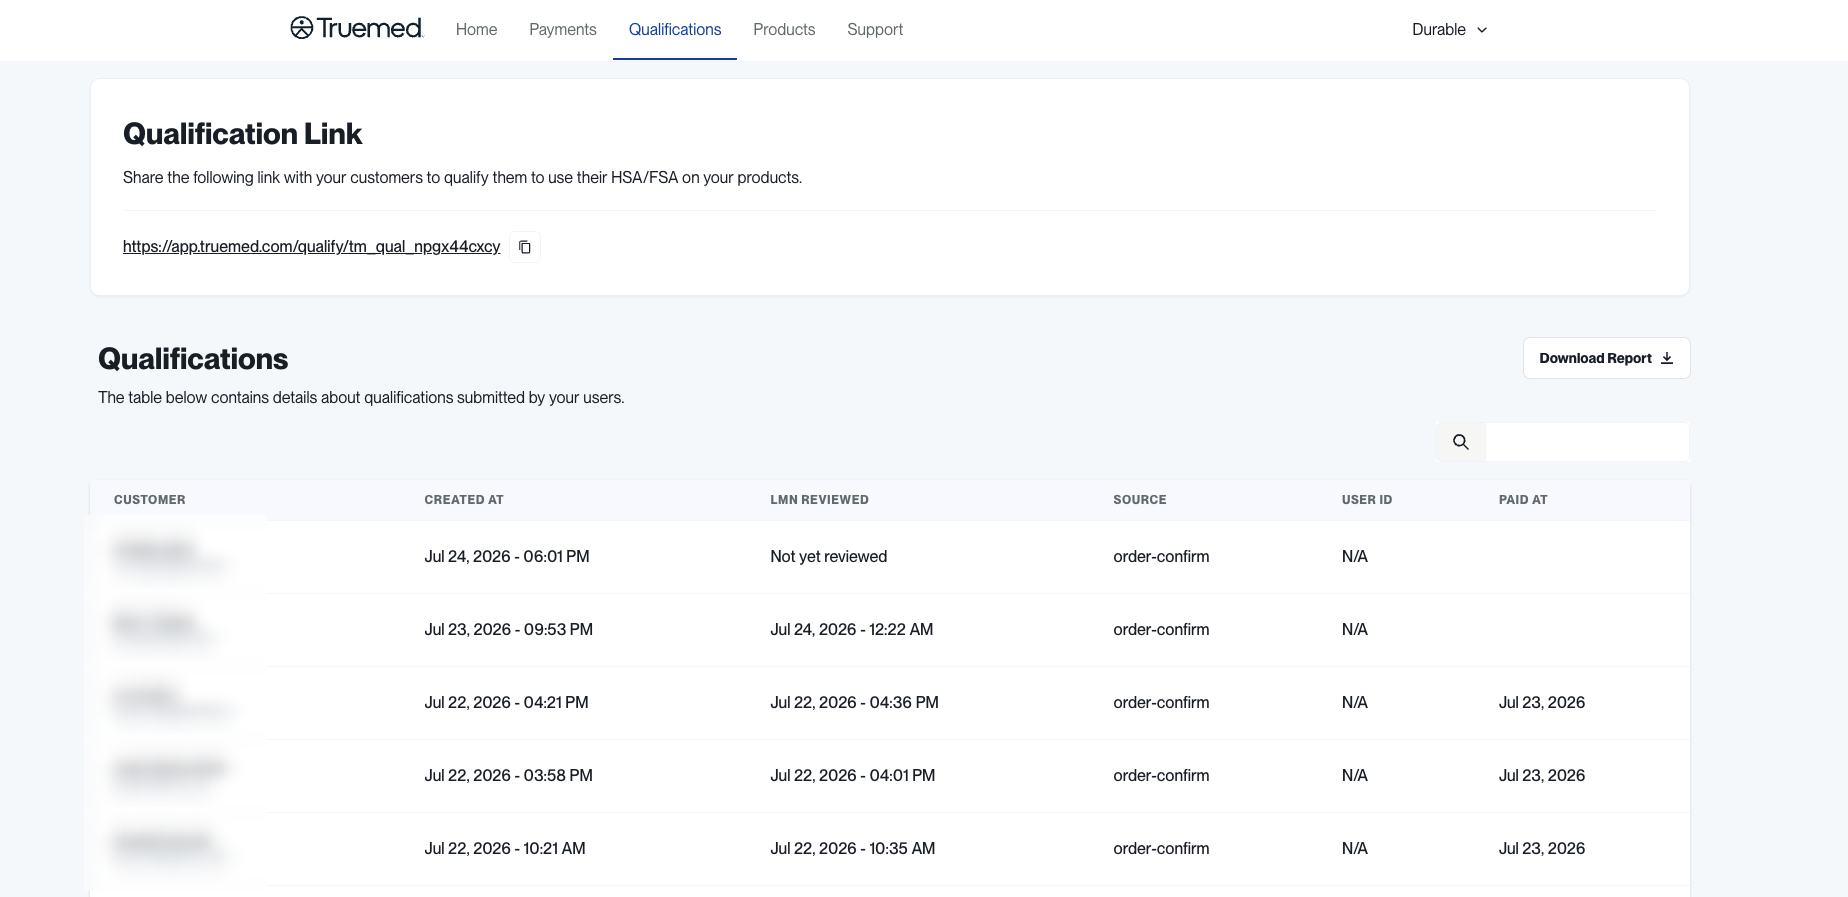Open the truemed qualify link URL
Screen dimensions: 1848x897
point(311,246)
